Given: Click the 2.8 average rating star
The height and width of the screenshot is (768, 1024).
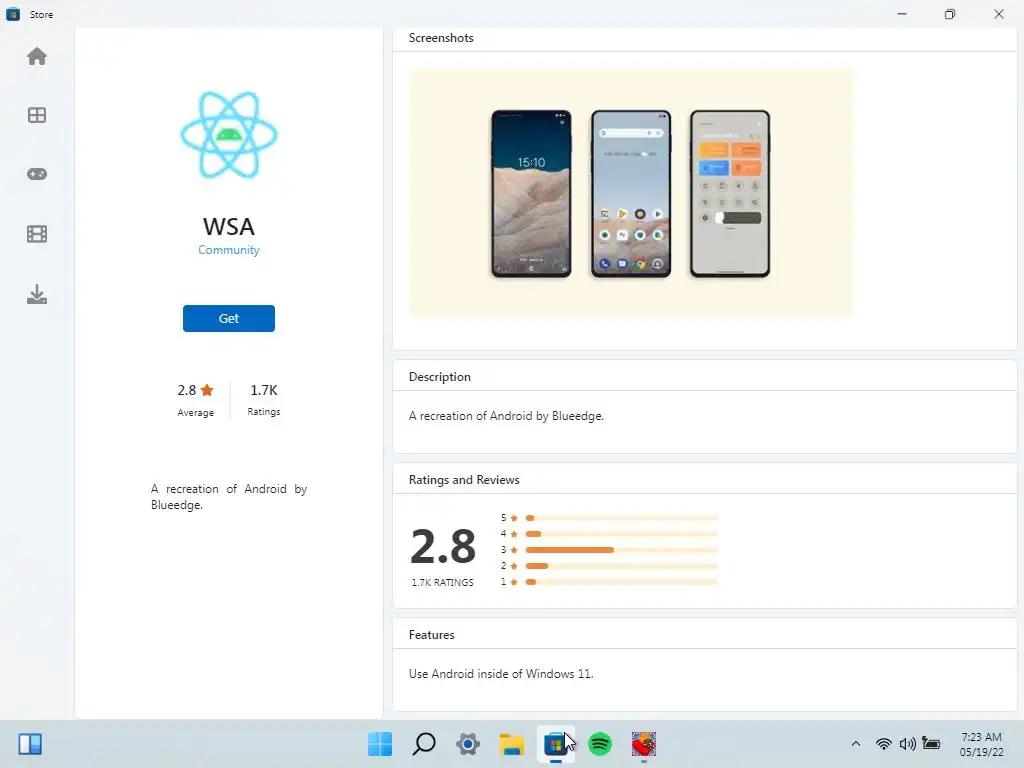Looking at the screenshot, I should click(207, 390).
